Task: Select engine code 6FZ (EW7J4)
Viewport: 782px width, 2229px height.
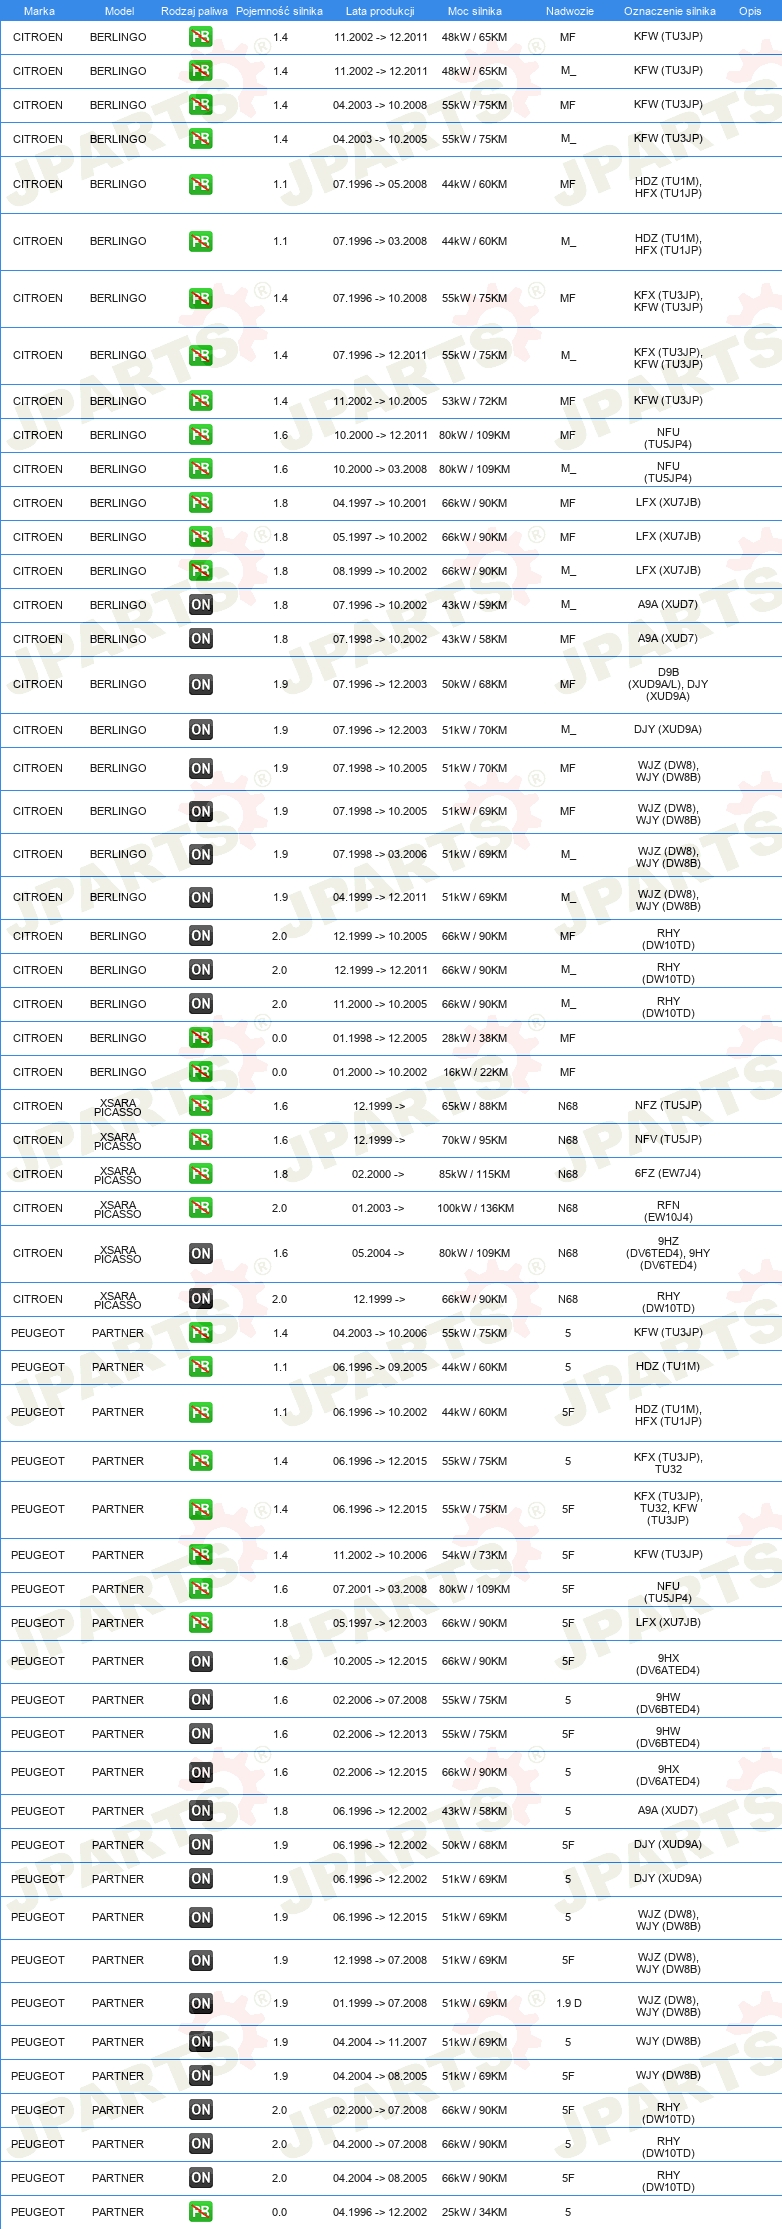Action: tap(668, 1174)
